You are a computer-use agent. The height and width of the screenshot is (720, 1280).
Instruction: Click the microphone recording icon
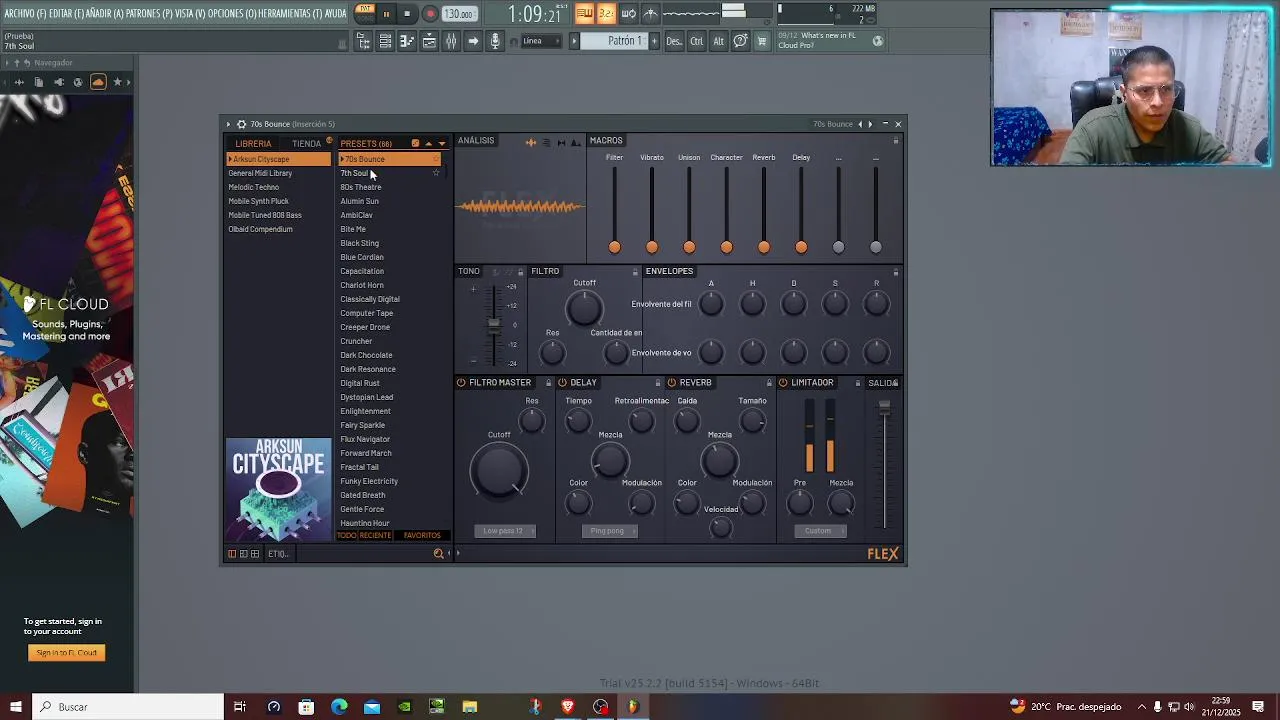[x=494, y=41]
